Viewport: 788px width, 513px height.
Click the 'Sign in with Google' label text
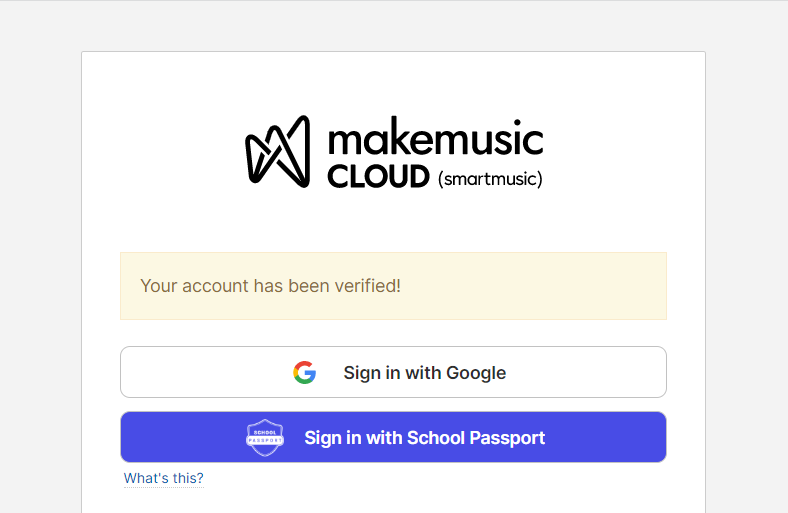[425, 373]
